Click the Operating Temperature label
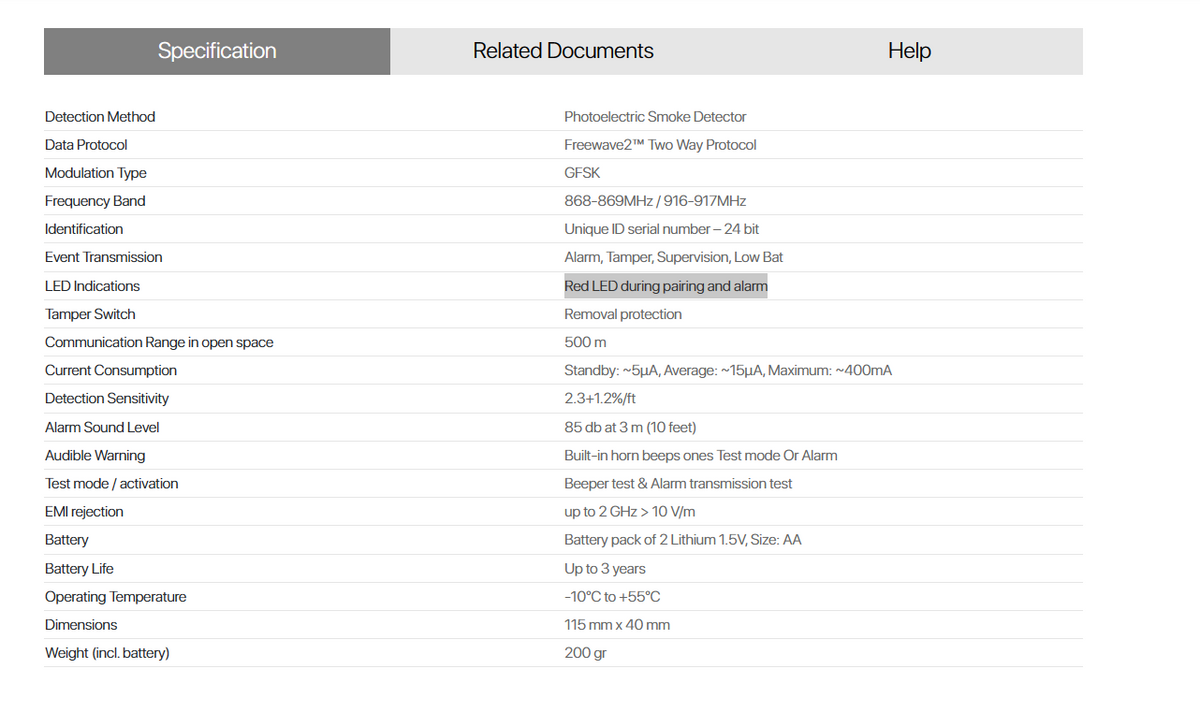This screenshot has width=1200, height=727. coord(115,597)
